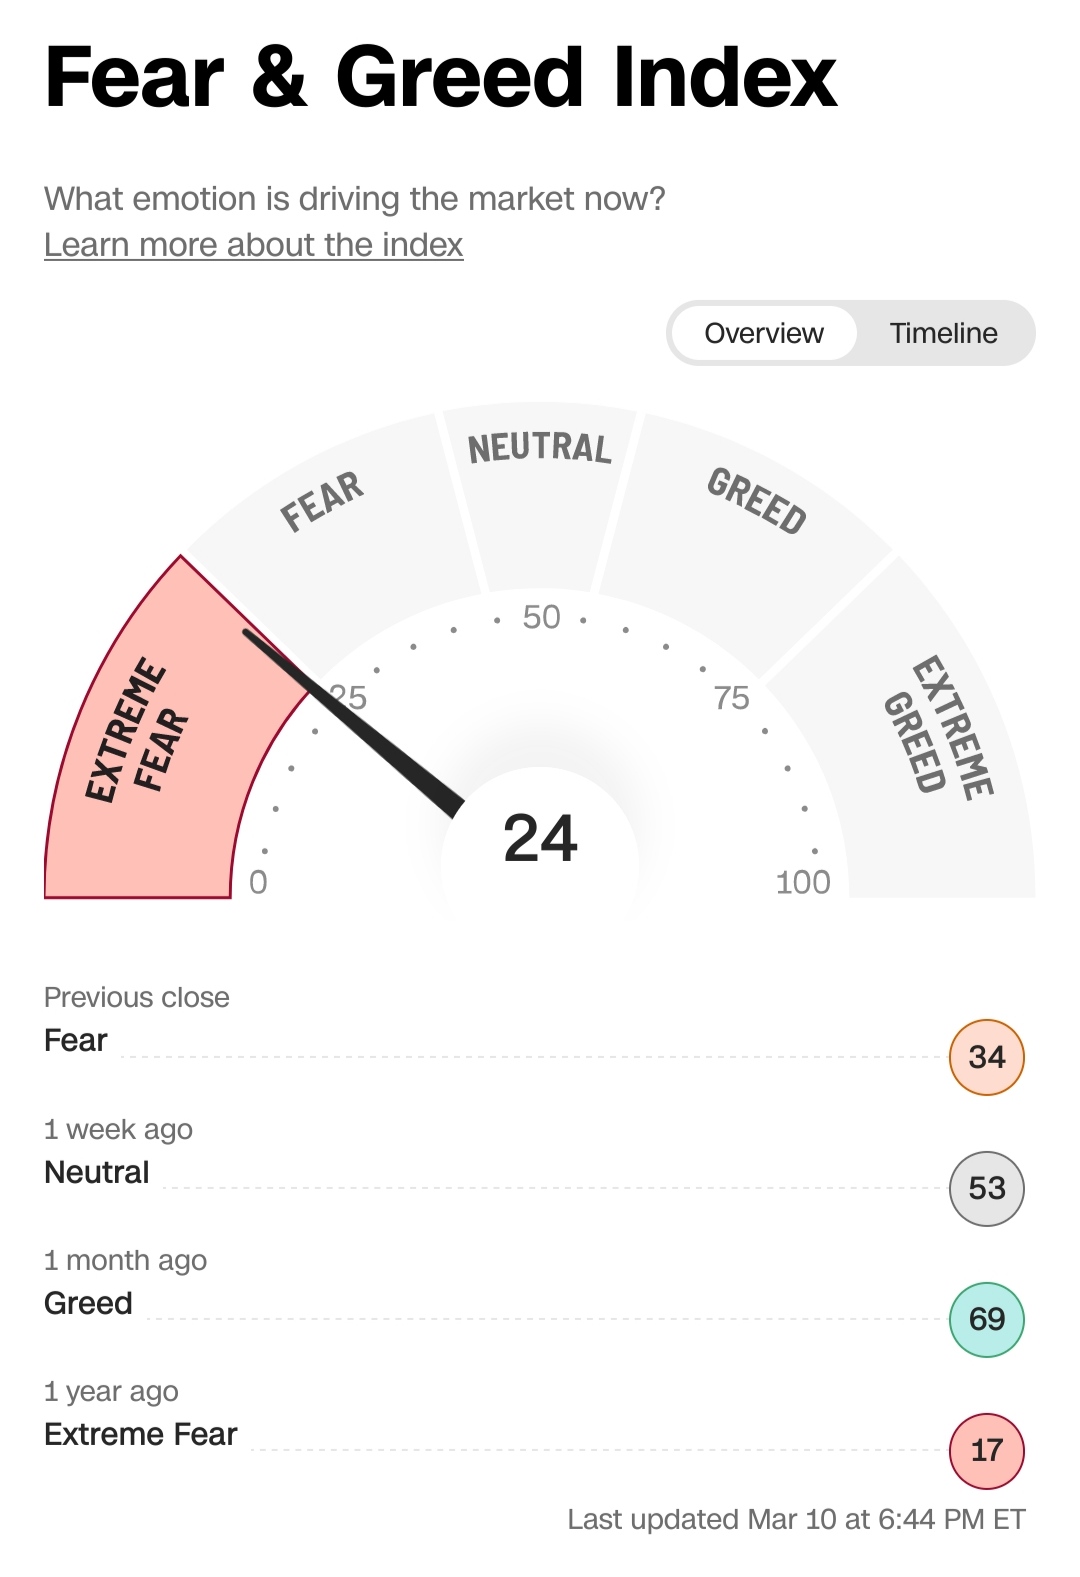Screen dimensions: 1080x1577
Task: Click the 1 year ago badge 17
Action: pyautogui.click(x=986, y=1450)
